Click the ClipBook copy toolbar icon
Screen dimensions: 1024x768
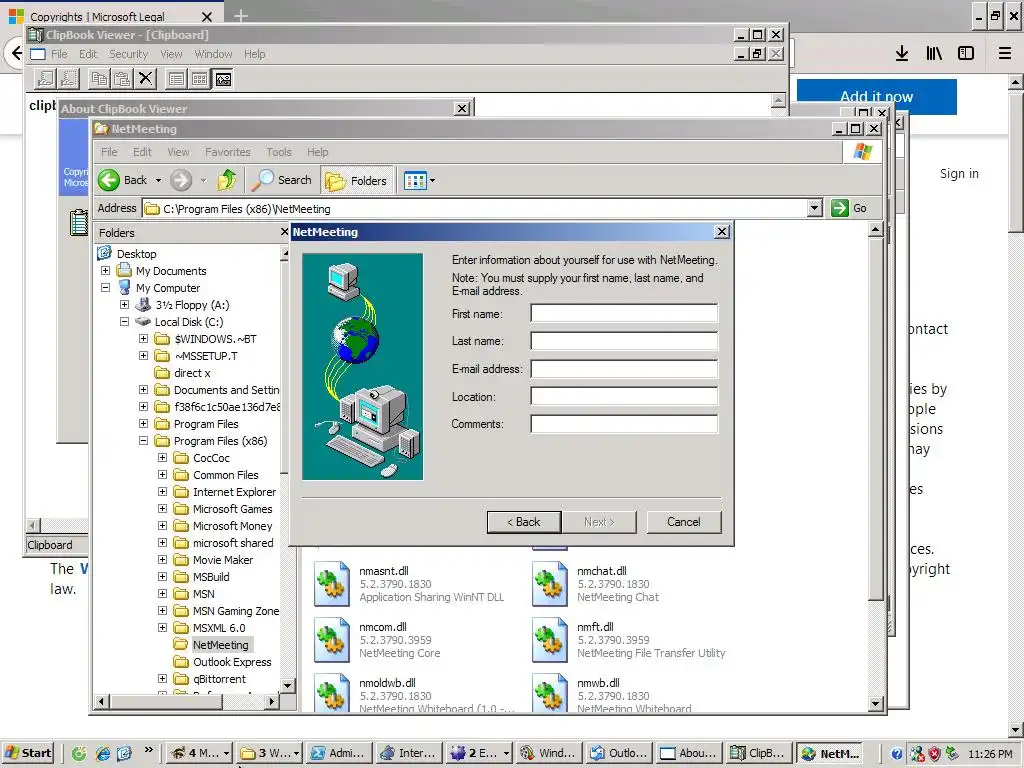click(99, 79)
